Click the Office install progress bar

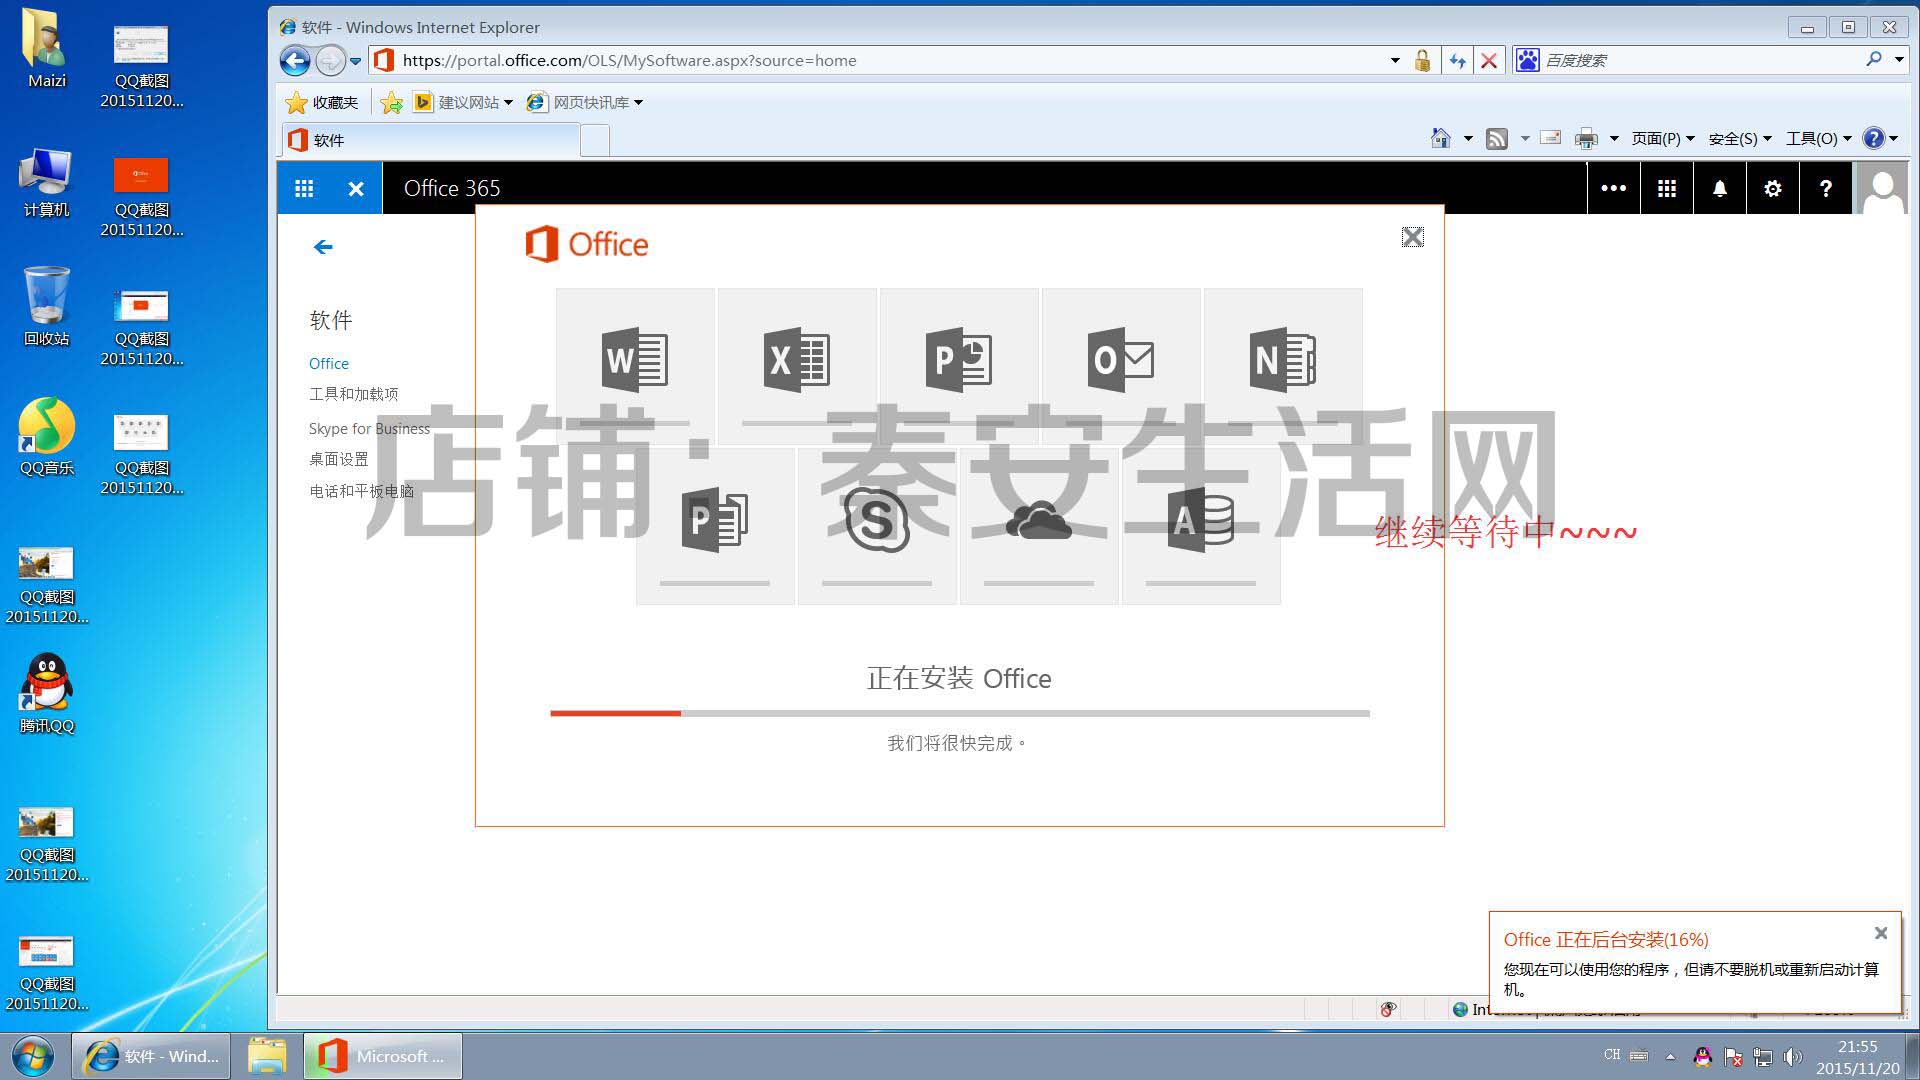pos(960,713)
